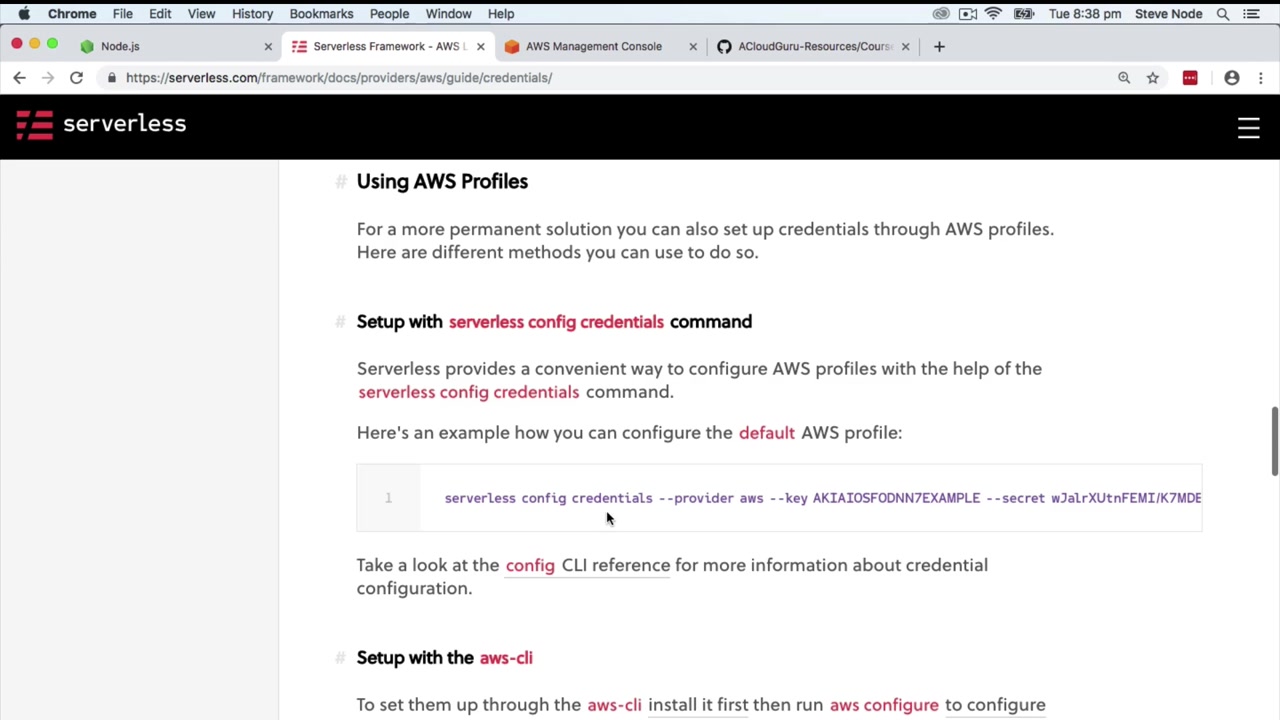The width and height of the screenshot is (1280, 720).
Task: Open the Edit menu
Action: coord(160,14)
